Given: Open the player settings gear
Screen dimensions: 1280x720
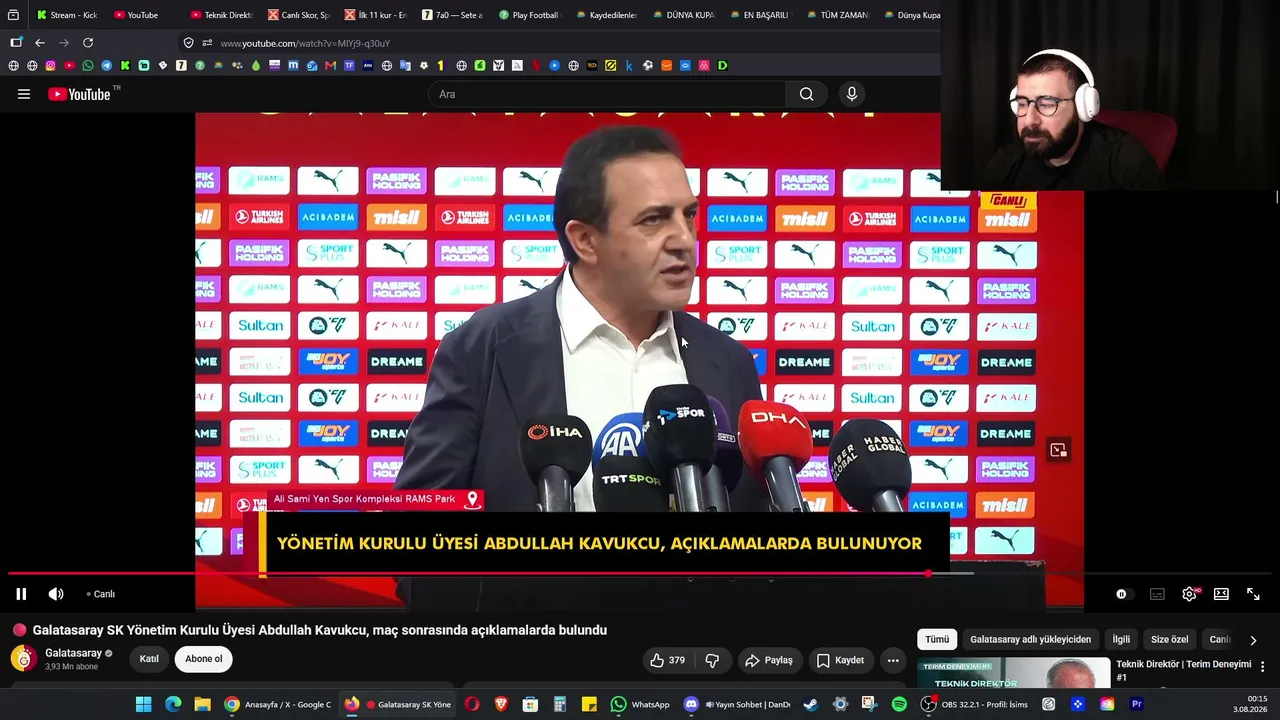Looking at the screenshot, I should [1189, 594].
